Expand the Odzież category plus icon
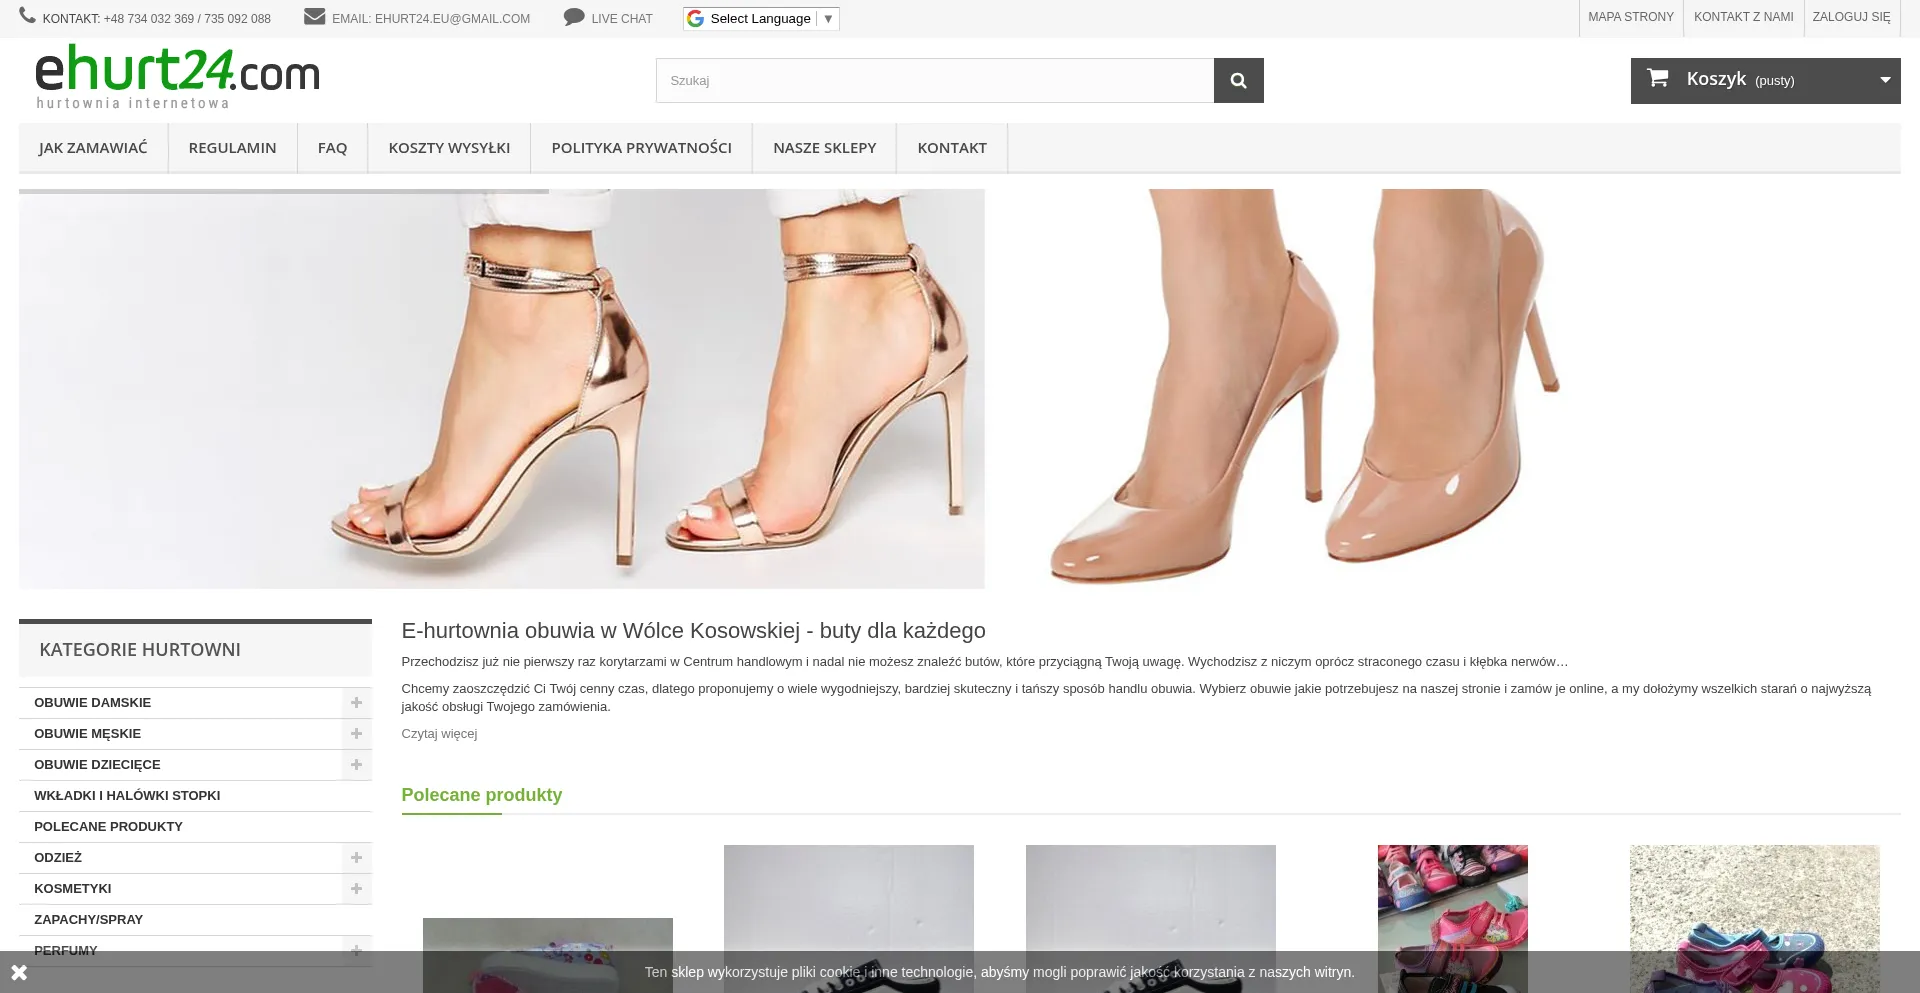1920x993 pixels. (x=356, y=858)
